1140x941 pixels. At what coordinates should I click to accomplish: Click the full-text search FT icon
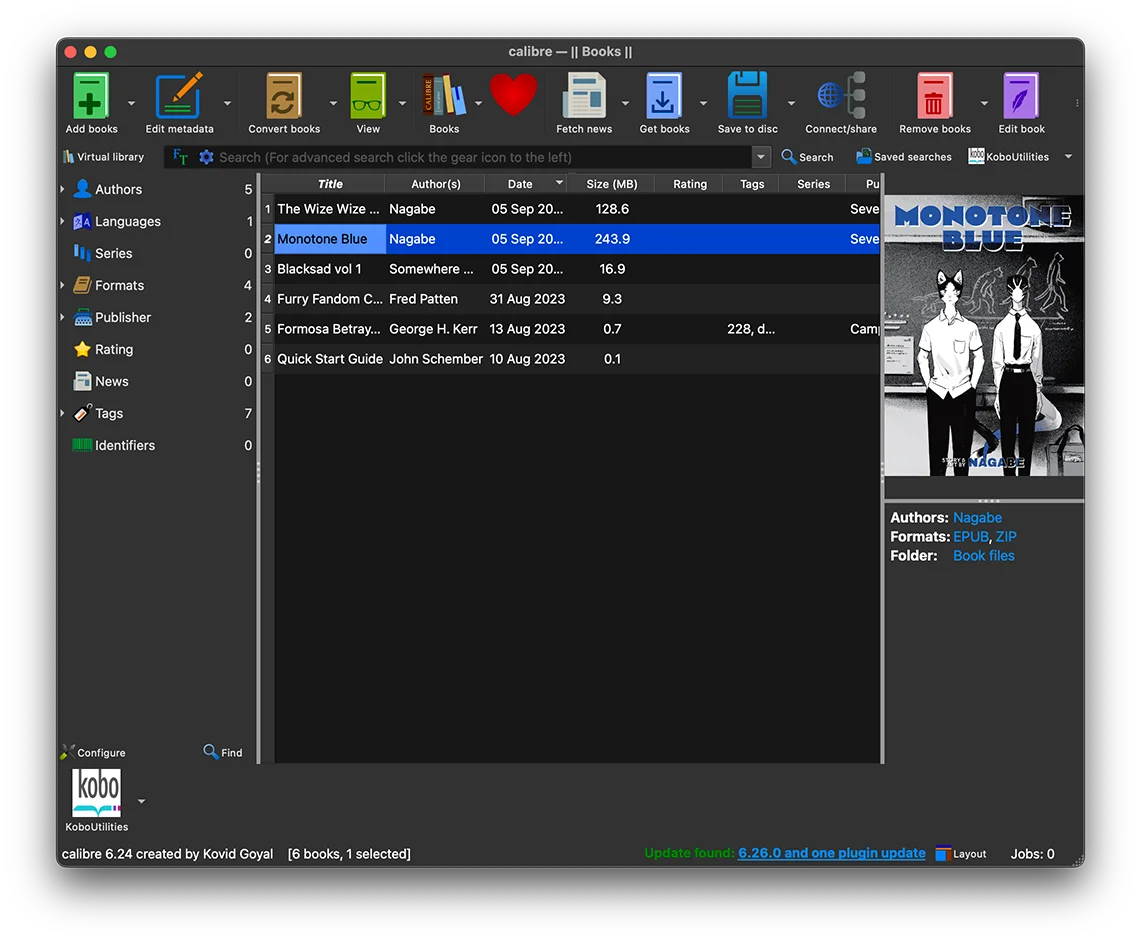coord(180,157)
